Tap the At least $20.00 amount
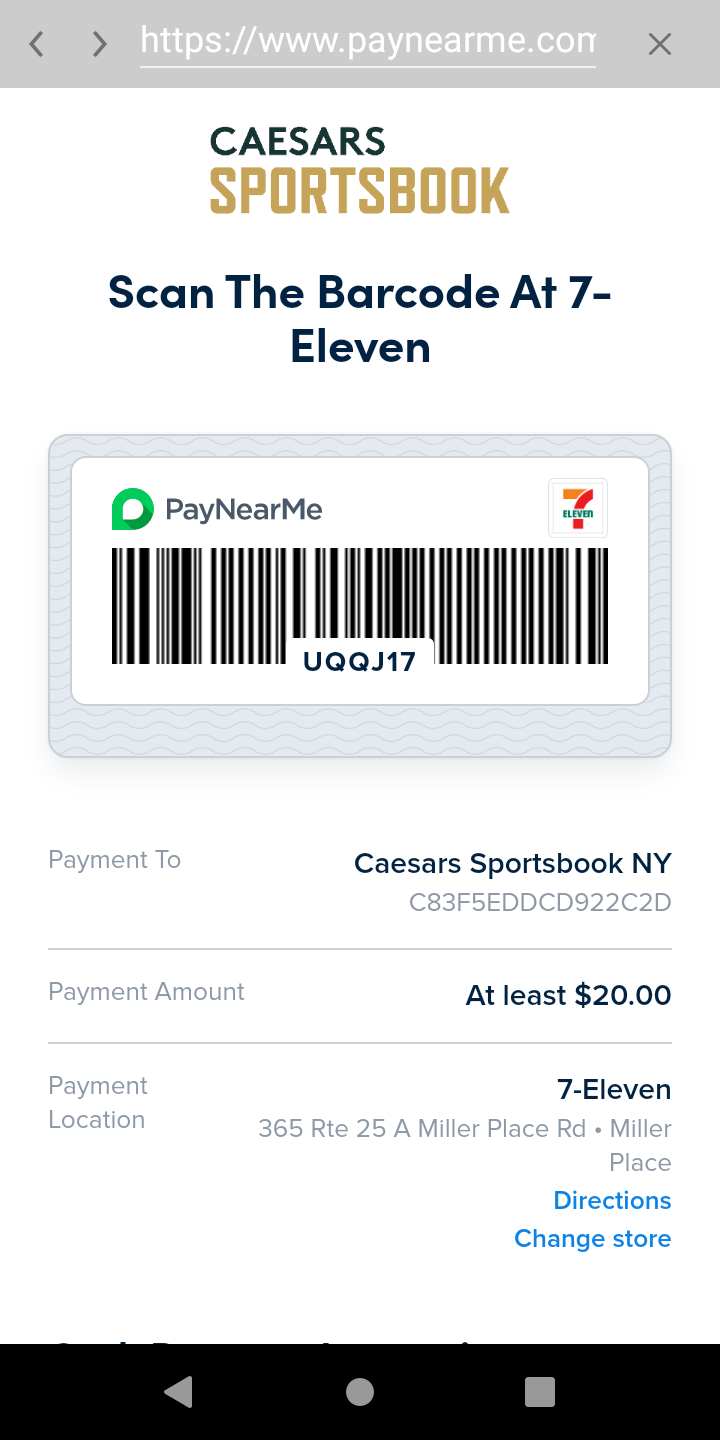 tap(569, 995)
